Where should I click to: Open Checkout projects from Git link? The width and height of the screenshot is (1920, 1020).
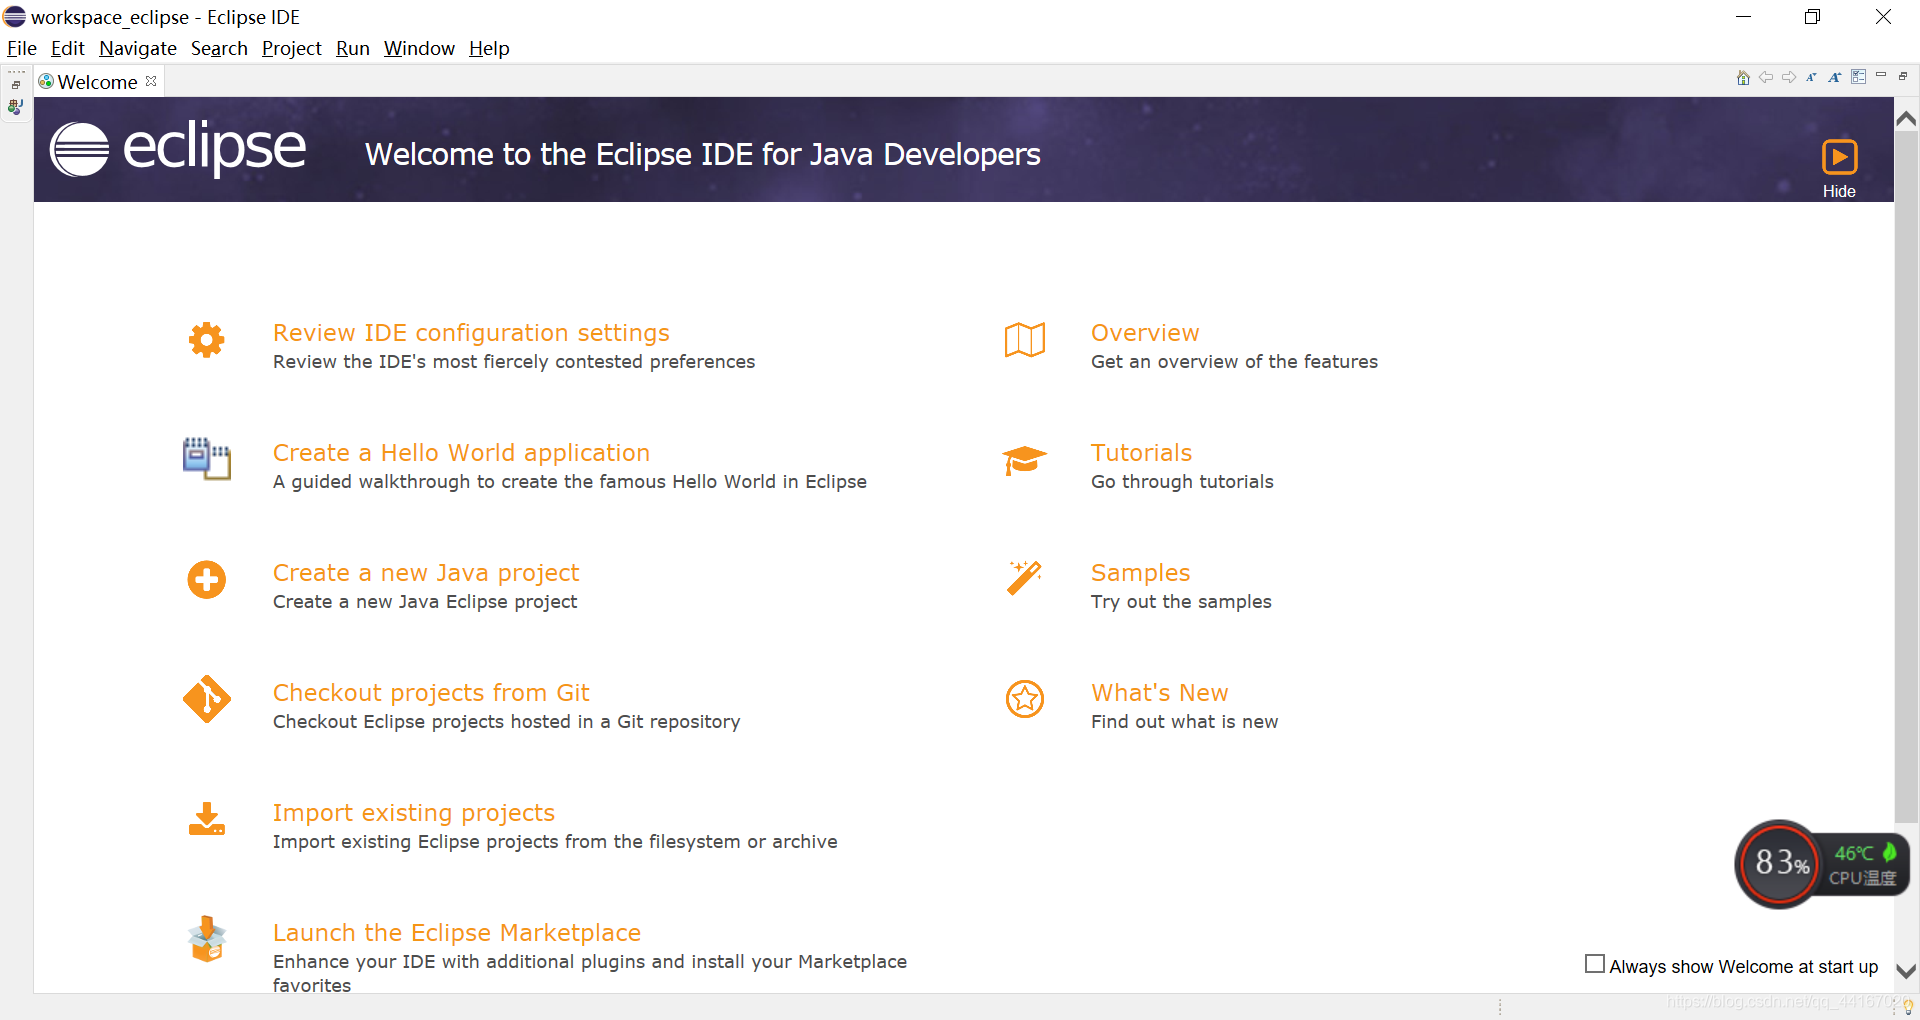click(x=431, y=693)
